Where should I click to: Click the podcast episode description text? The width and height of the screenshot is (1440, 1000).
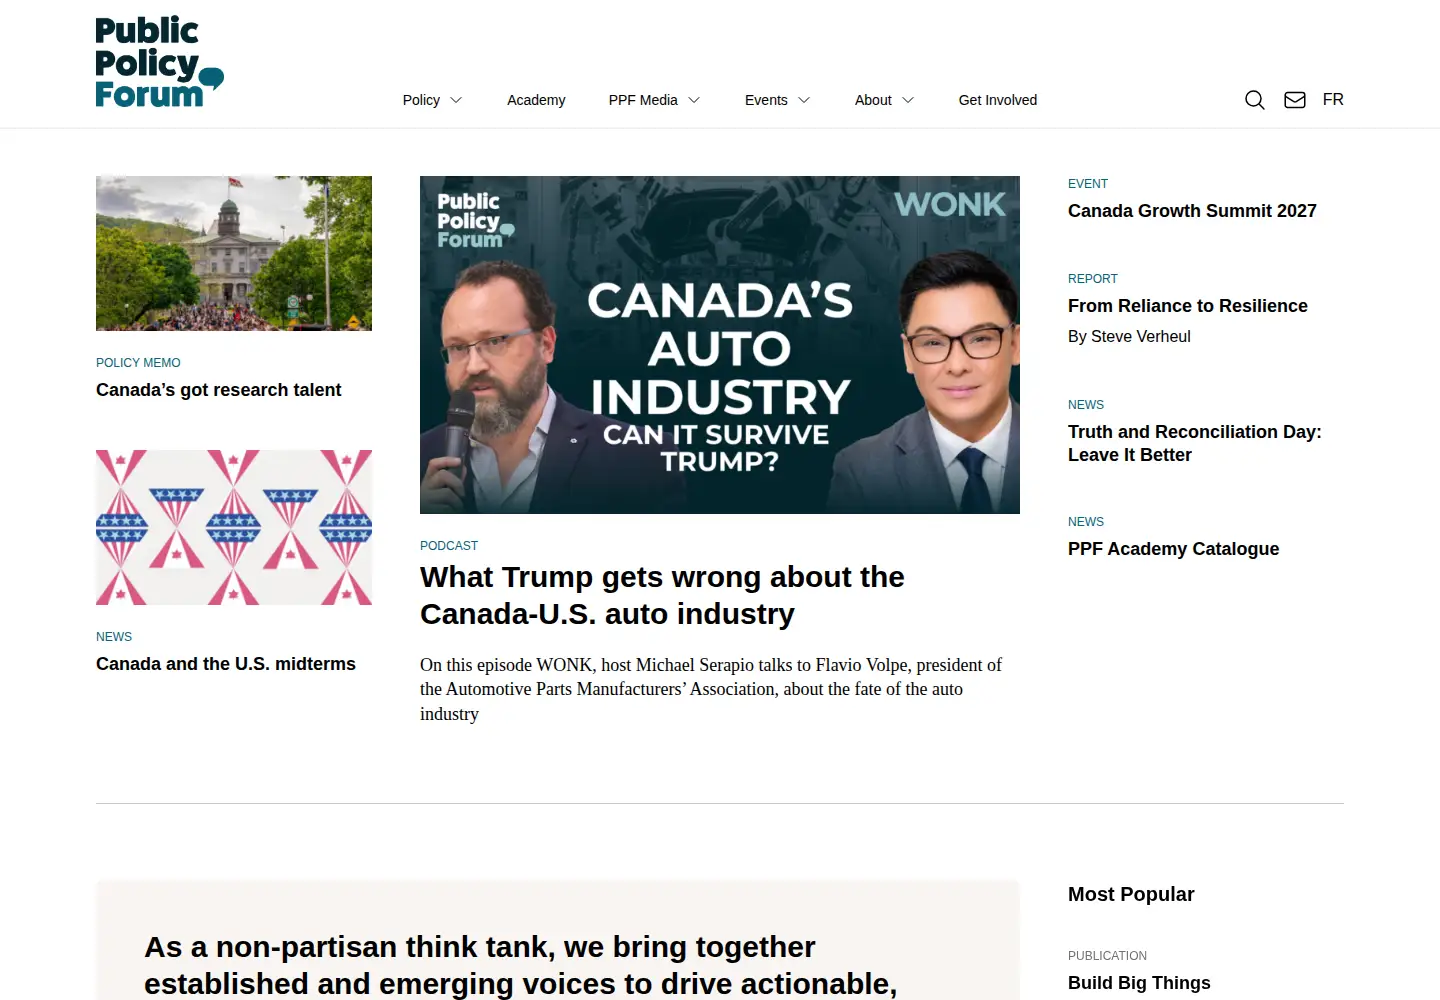pos(711,689)
